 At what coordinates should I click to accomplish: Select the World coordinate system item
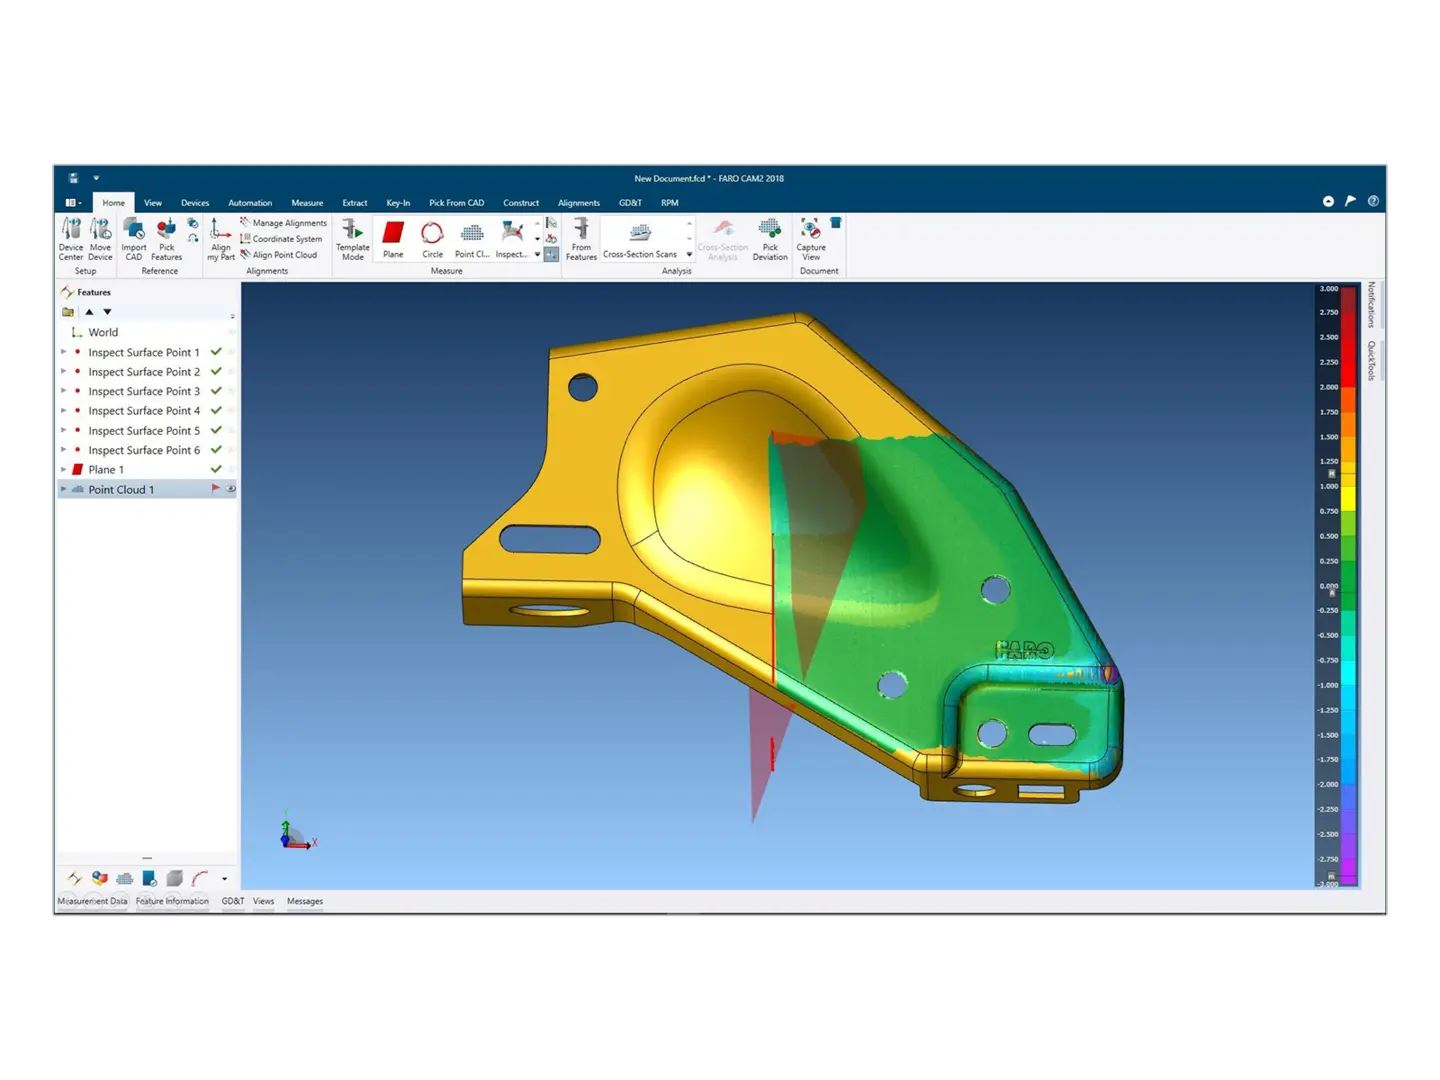pyautogui.click(x=103, y=332)
